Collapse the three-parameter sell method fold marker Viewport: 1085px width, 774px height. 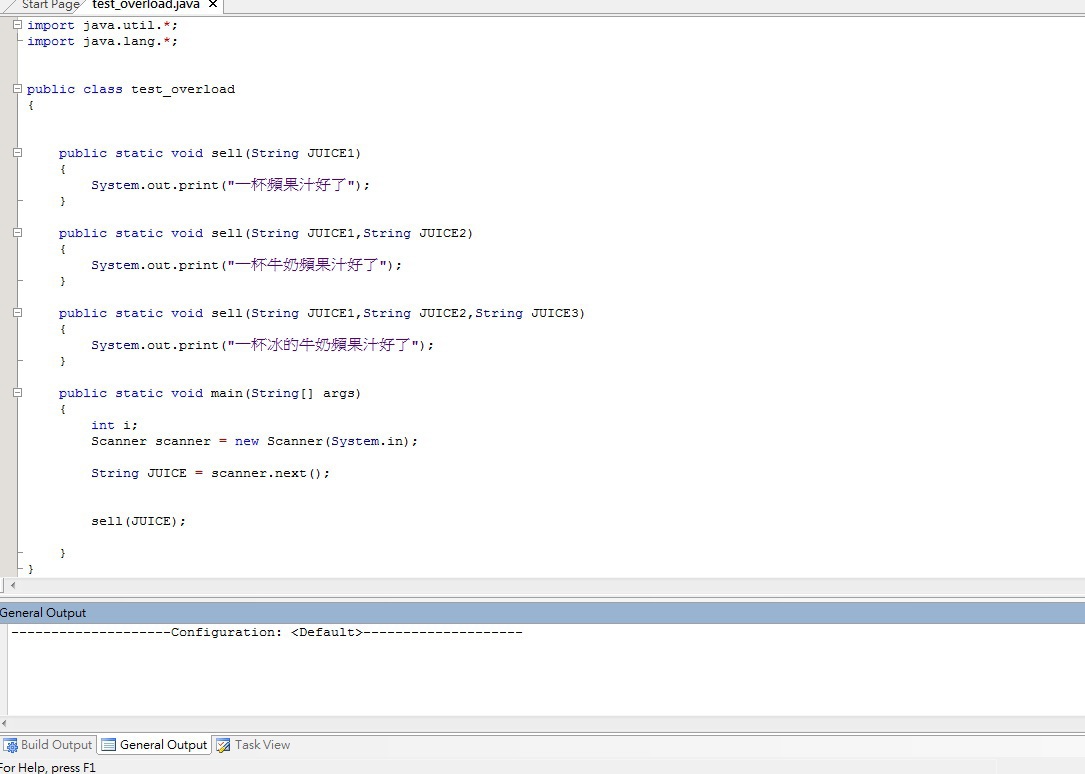point(17,313)
